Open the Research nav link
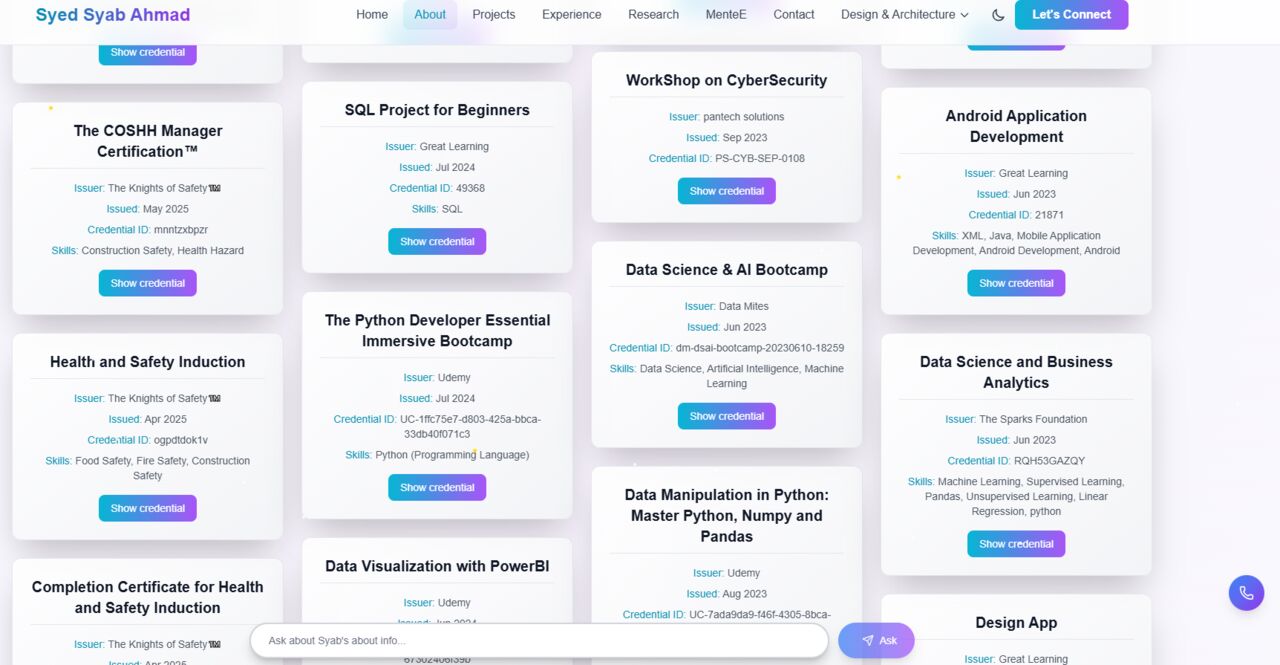The image size is (1280, 665). point(653,15)
